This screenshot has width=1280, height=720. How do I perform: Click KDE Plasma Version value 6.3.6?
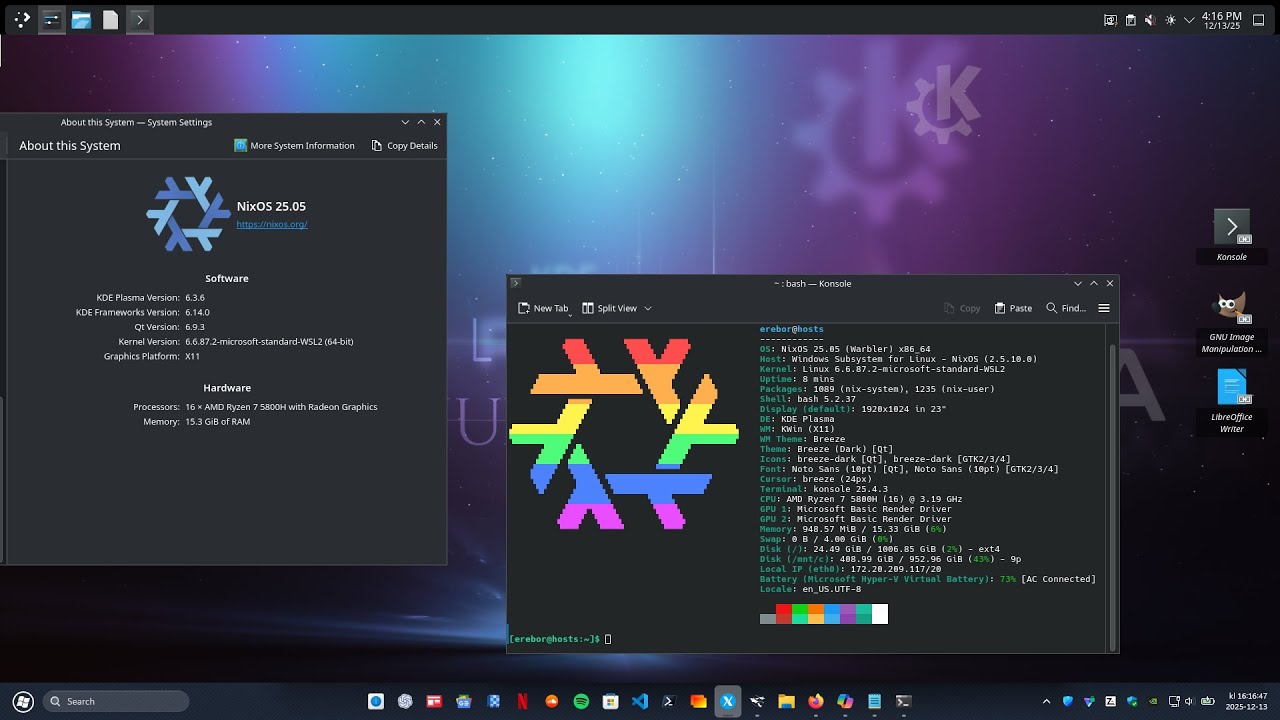click(195, 298)
